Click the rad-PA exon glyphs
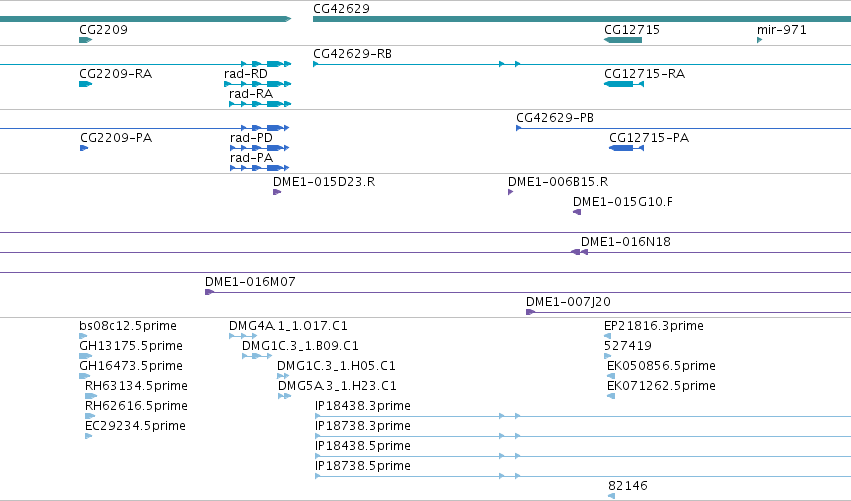851x501 pixels. [x=259, y=168]
